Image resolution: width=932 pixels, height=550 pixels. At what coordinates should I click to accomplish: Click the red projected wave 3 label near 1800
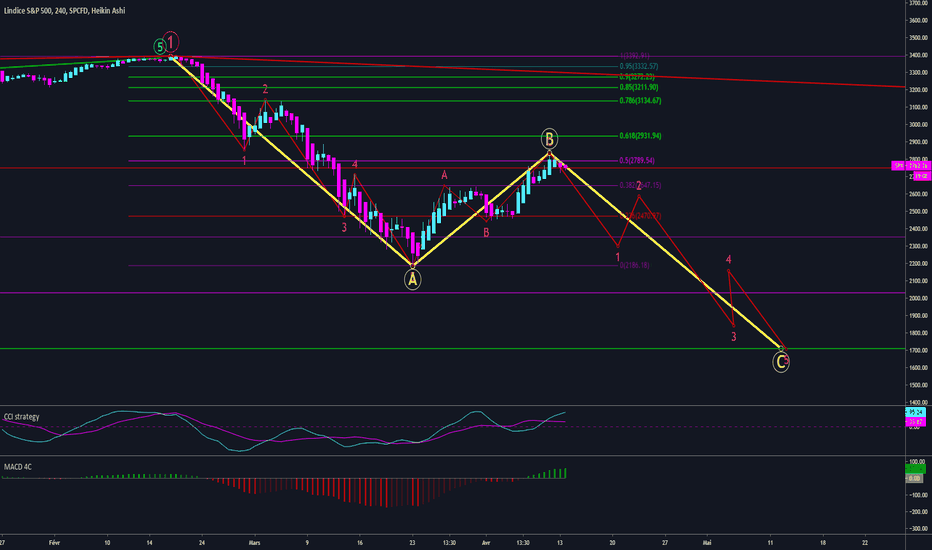point(733,337)
